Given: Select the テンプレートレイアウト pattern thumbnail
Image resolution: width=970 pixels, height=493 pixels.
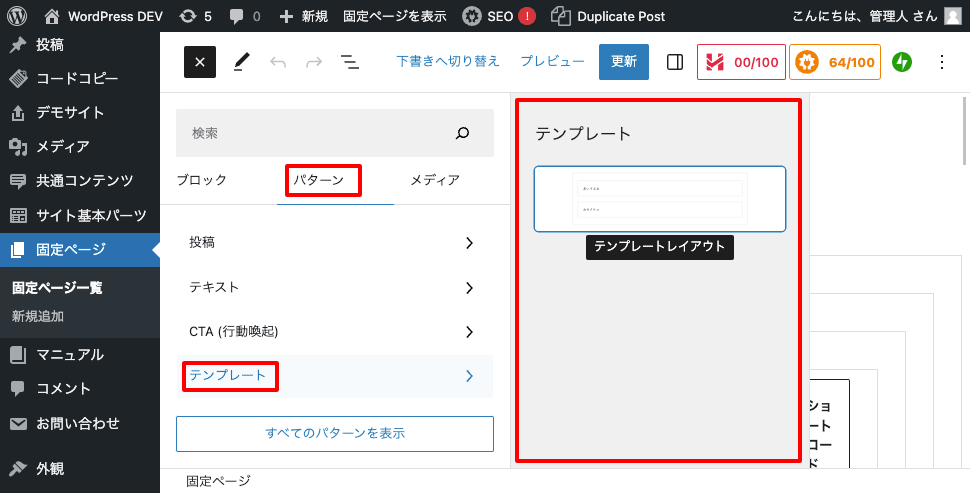Looking at the screenshot, I should point(659,199).
